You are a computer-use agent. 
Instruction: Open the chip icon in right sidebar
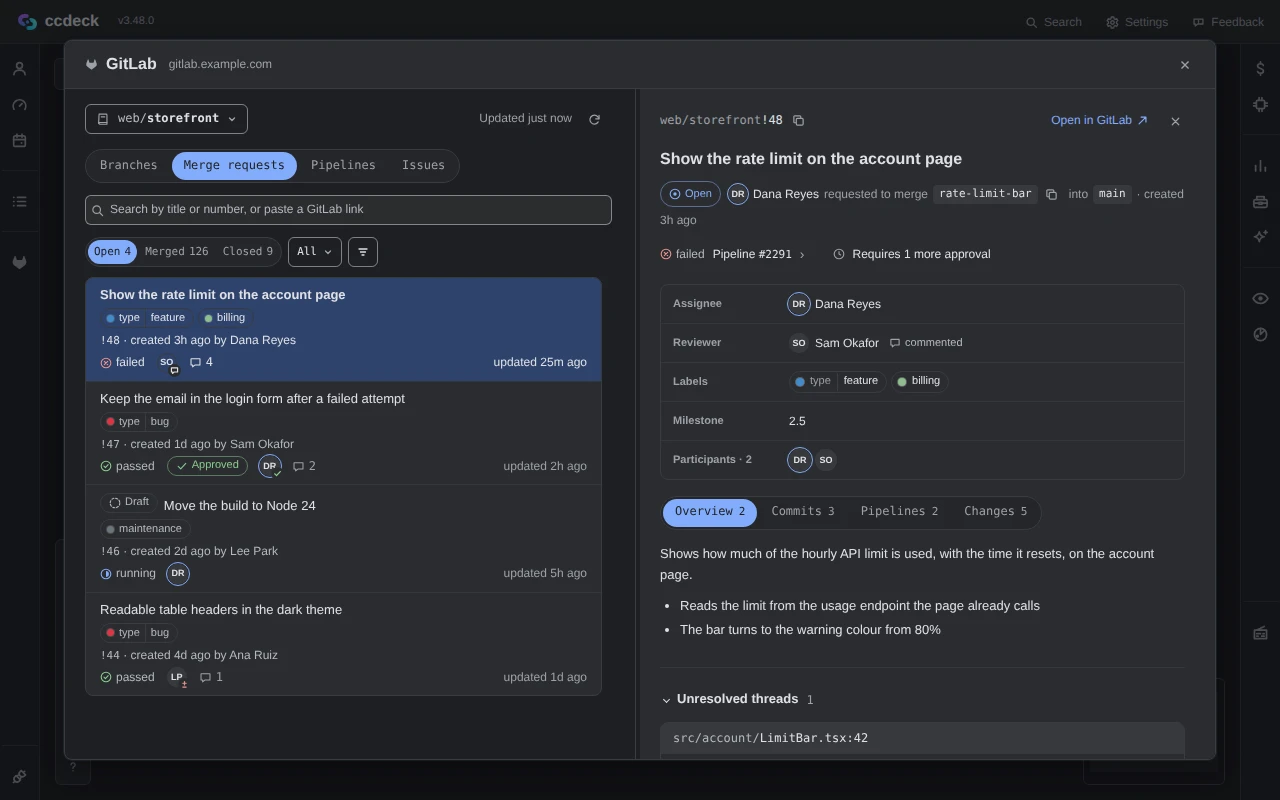pyautogui.click(x=1260, y=104)
